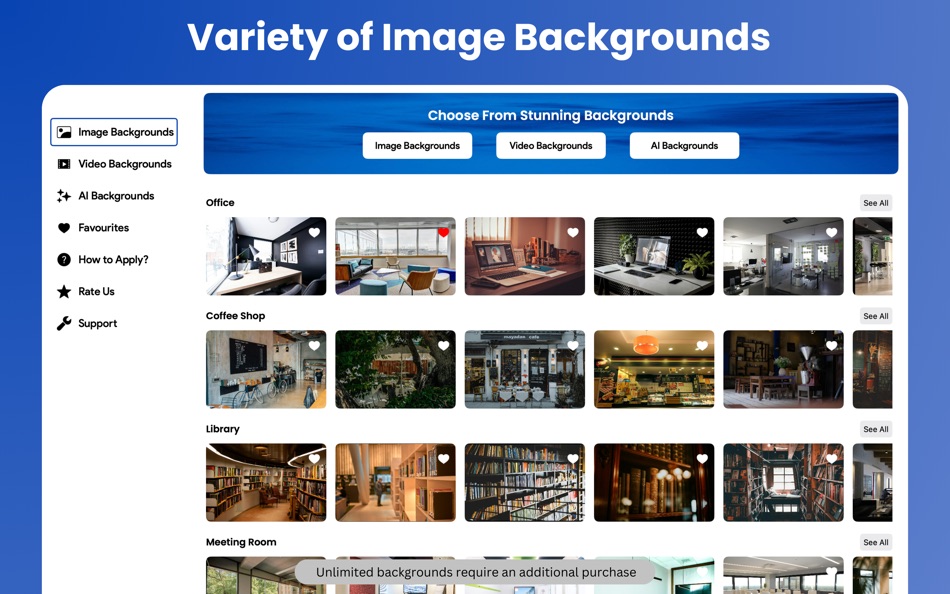Unfavourite the bright lounge office background
The image size is (950, 594).
pos(443,232)
